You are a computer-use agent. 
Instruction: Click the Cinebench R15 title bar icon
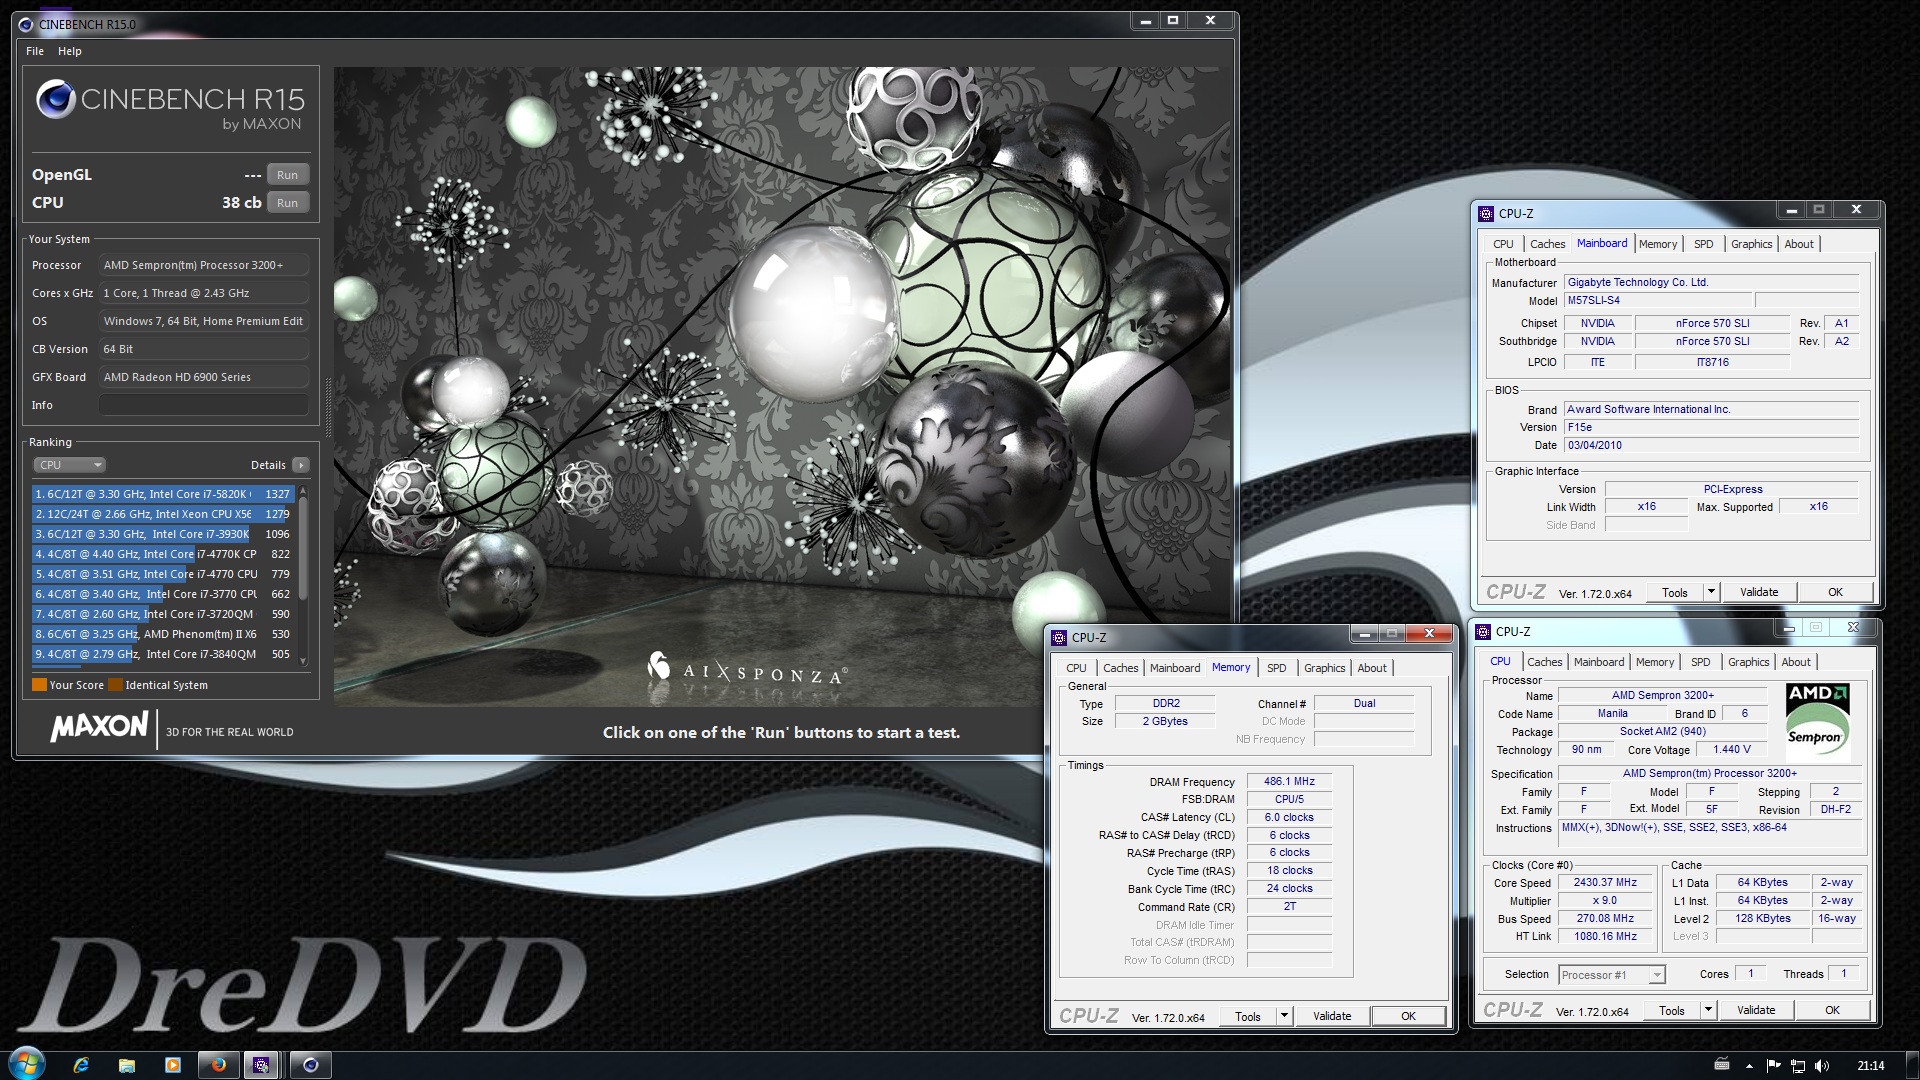coord(27,24)
